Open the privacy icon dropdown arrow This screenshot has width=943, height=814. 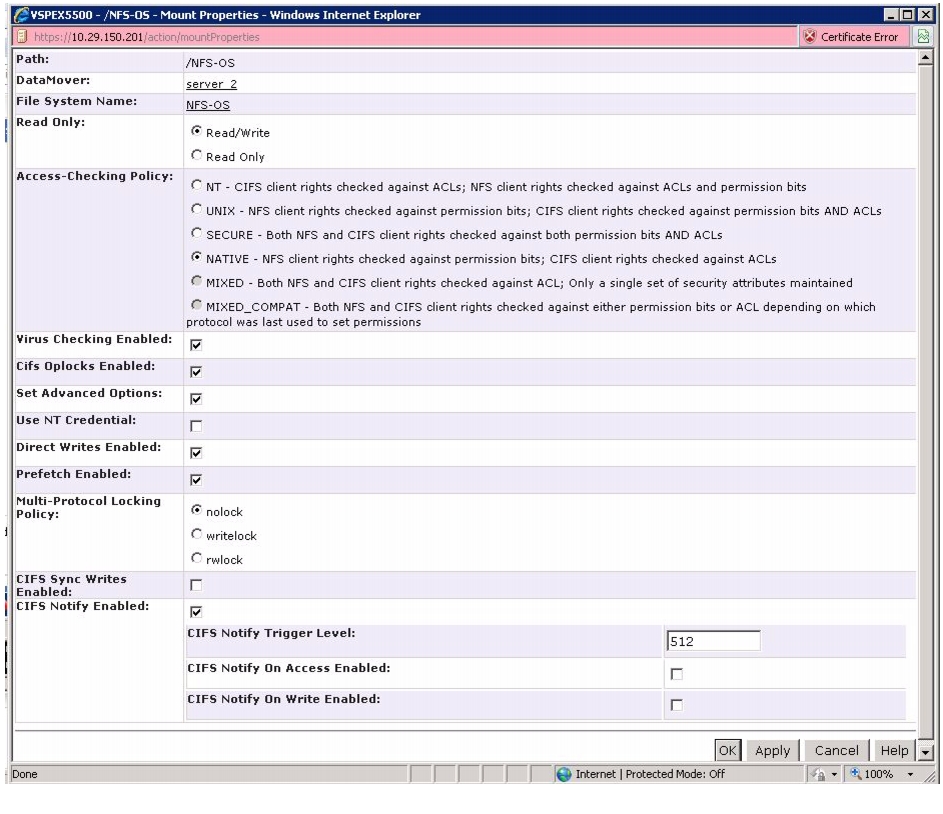click(x=834, y=774)
